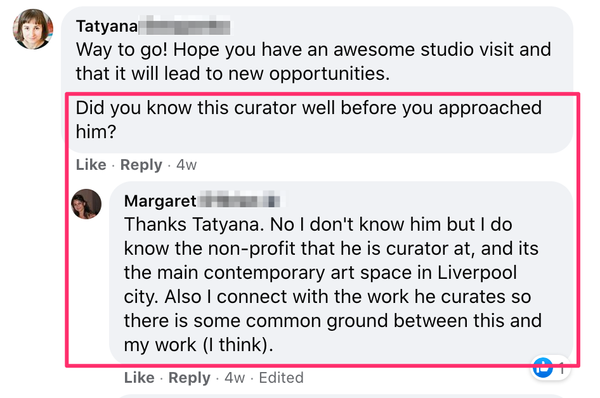600x398 pixels.
Task: Reply to Tatyana's comment
Action: pyautogui.click(x=141, y=165)
